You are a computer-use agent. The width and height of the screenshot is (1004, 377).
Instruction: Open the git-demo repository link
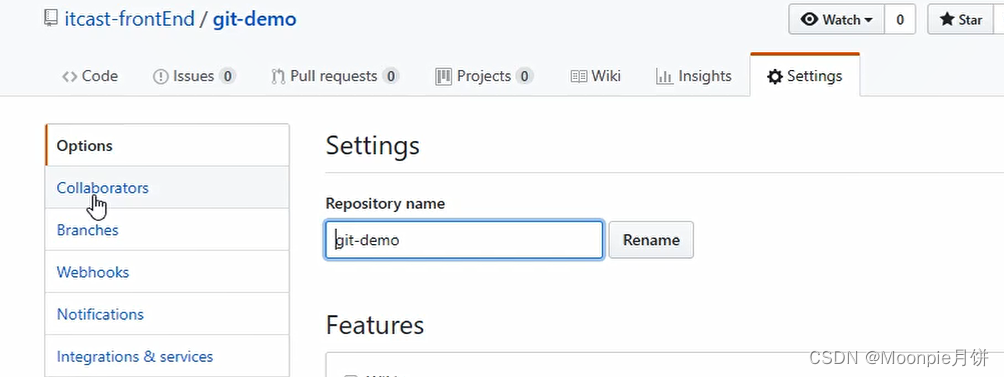click(x=255, y=19)
